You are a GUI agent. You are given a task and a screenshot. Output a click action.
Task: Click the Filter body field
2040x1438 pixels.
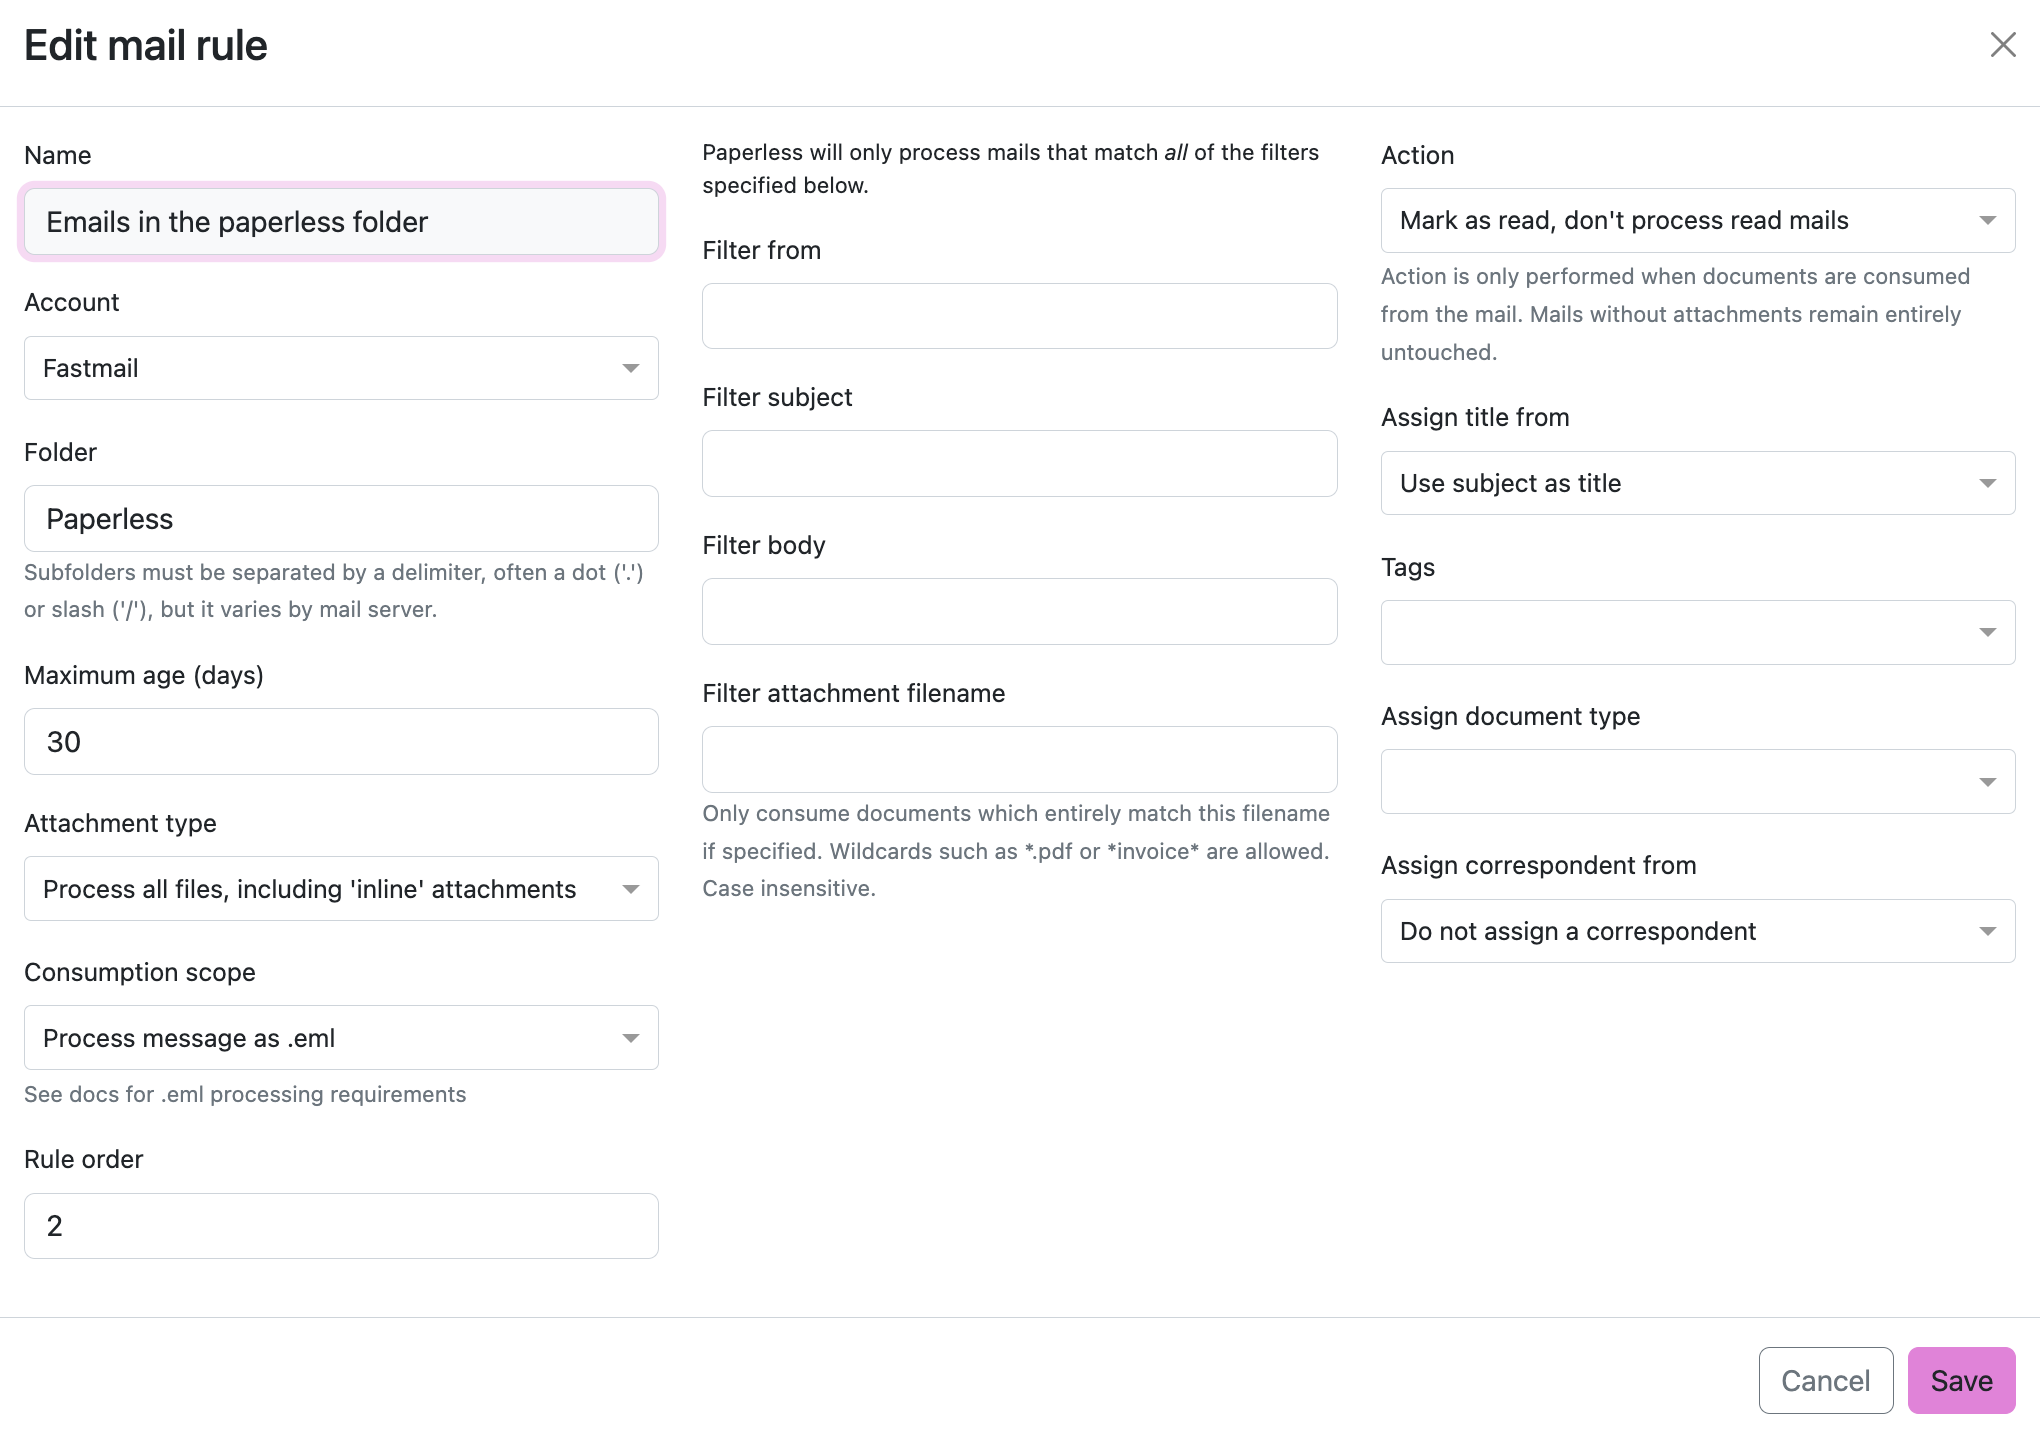[x=1019, y=612]
